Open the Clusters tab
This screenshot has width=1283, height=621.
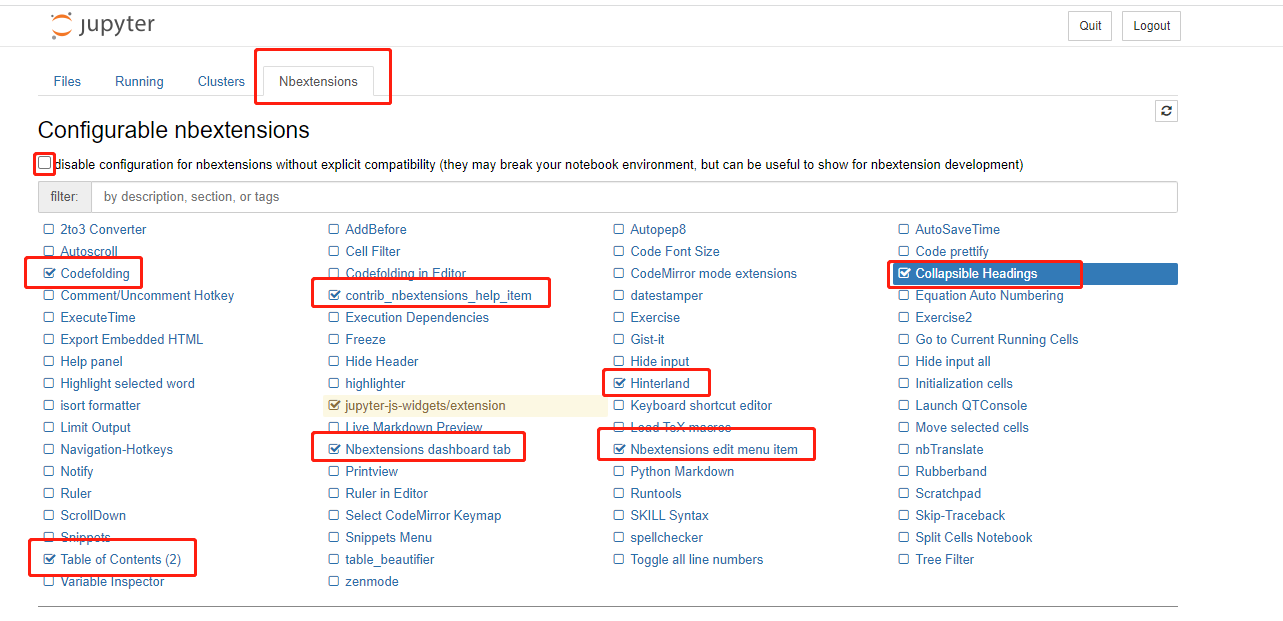click(x=221, y=81)
